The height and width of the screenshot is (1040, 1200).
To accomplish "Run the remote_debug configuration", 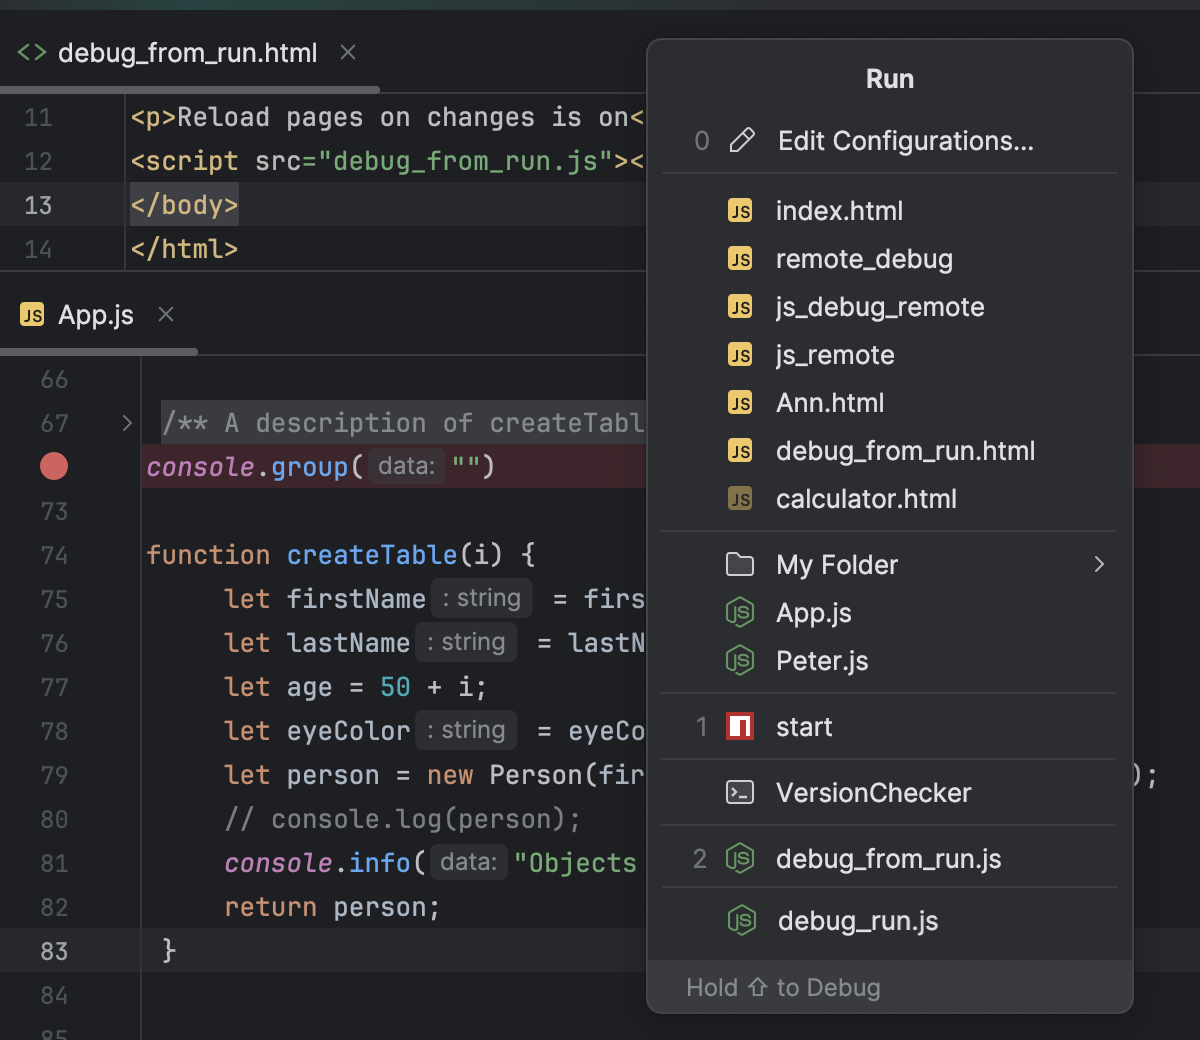I will [864, 259].
